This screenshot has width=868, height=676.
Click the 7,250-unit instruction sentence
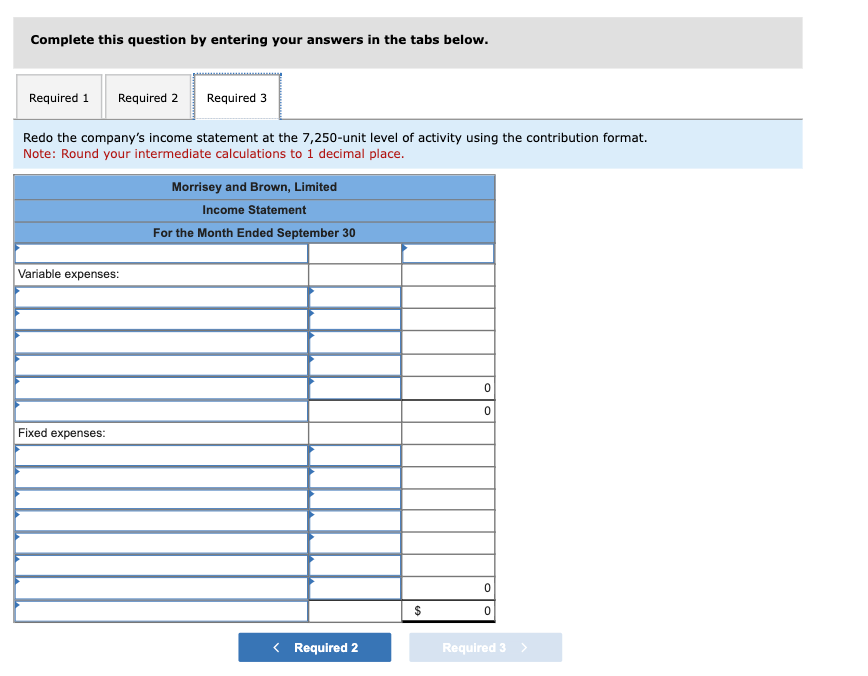[x=335, y=137]
